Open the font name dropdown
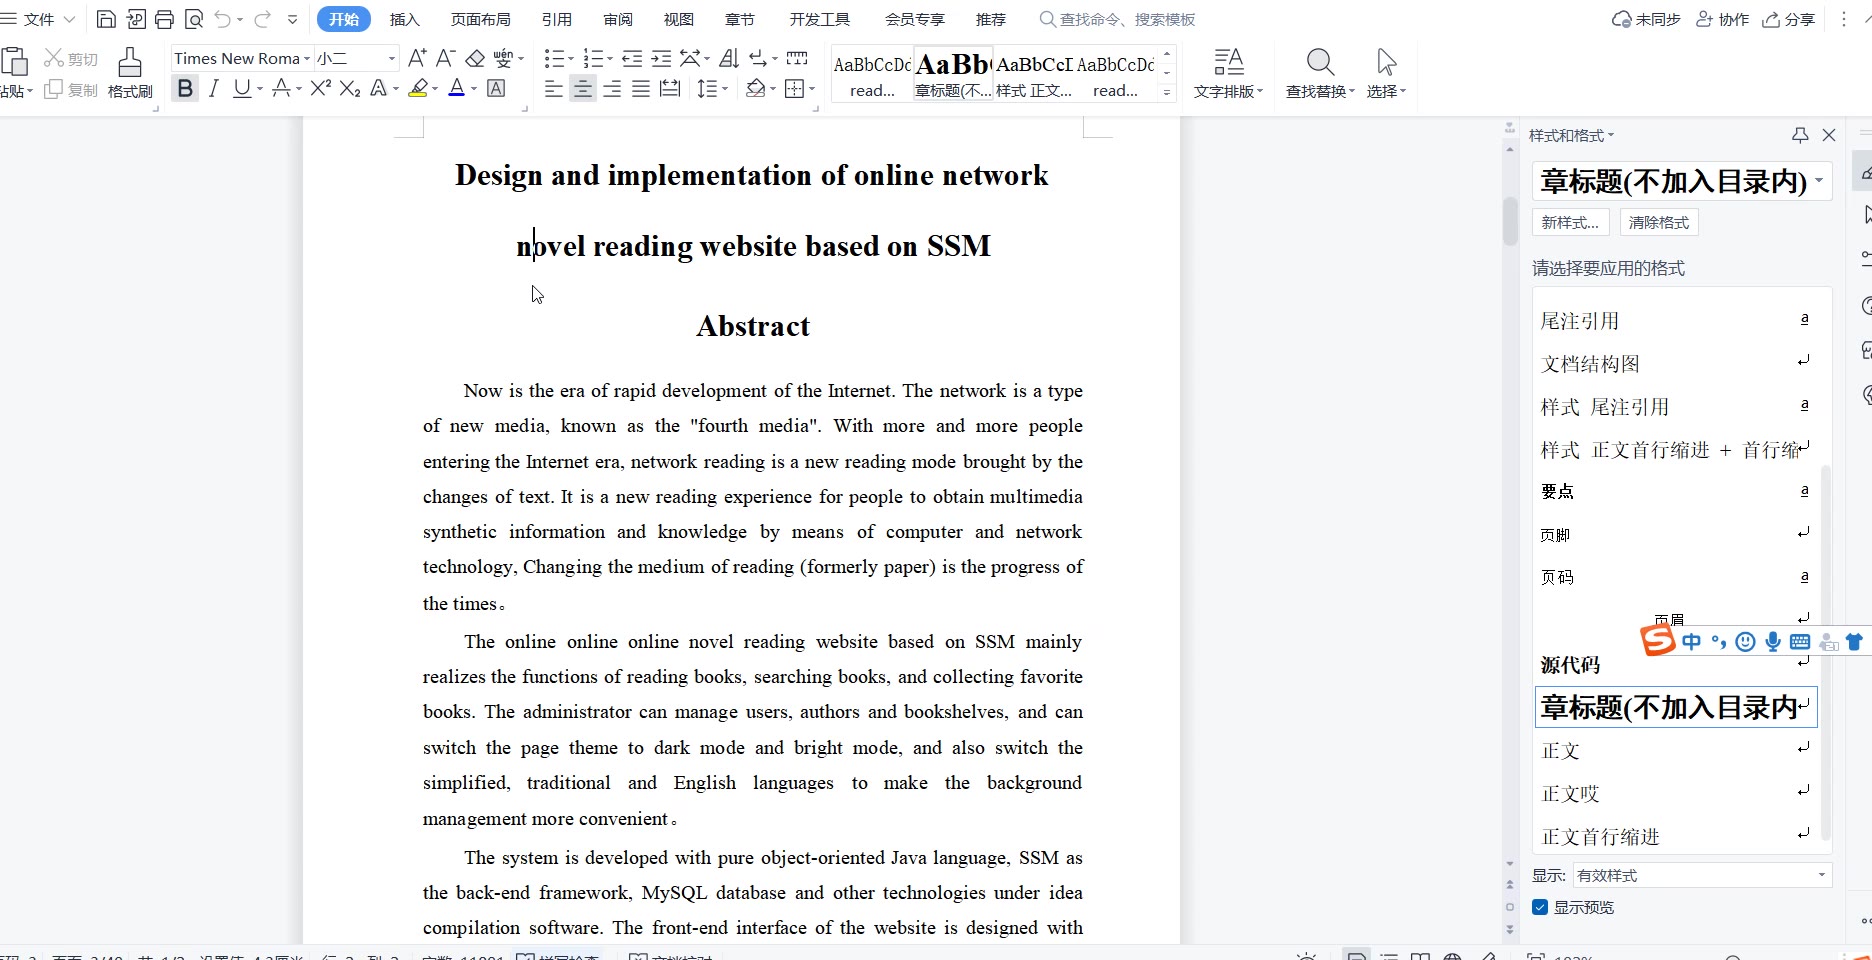Screen dimensions: 1872x960 coord(307,59)
